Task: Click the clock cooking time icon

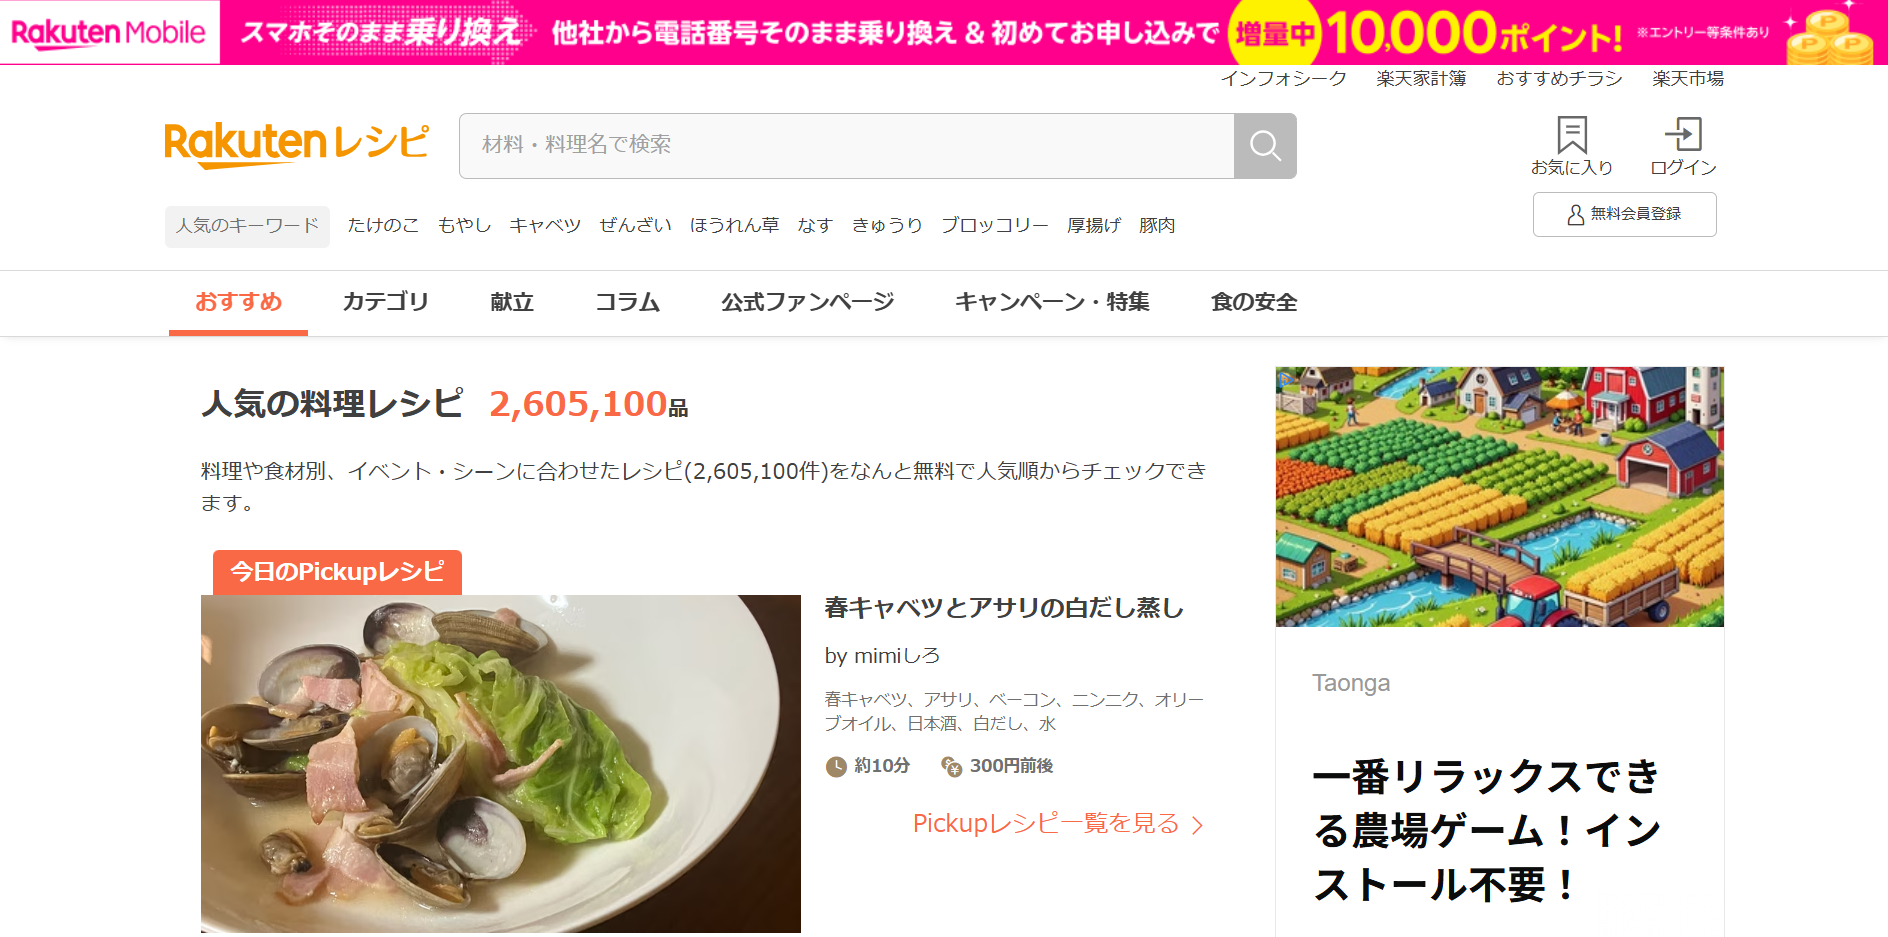Action: pos(836,767)
